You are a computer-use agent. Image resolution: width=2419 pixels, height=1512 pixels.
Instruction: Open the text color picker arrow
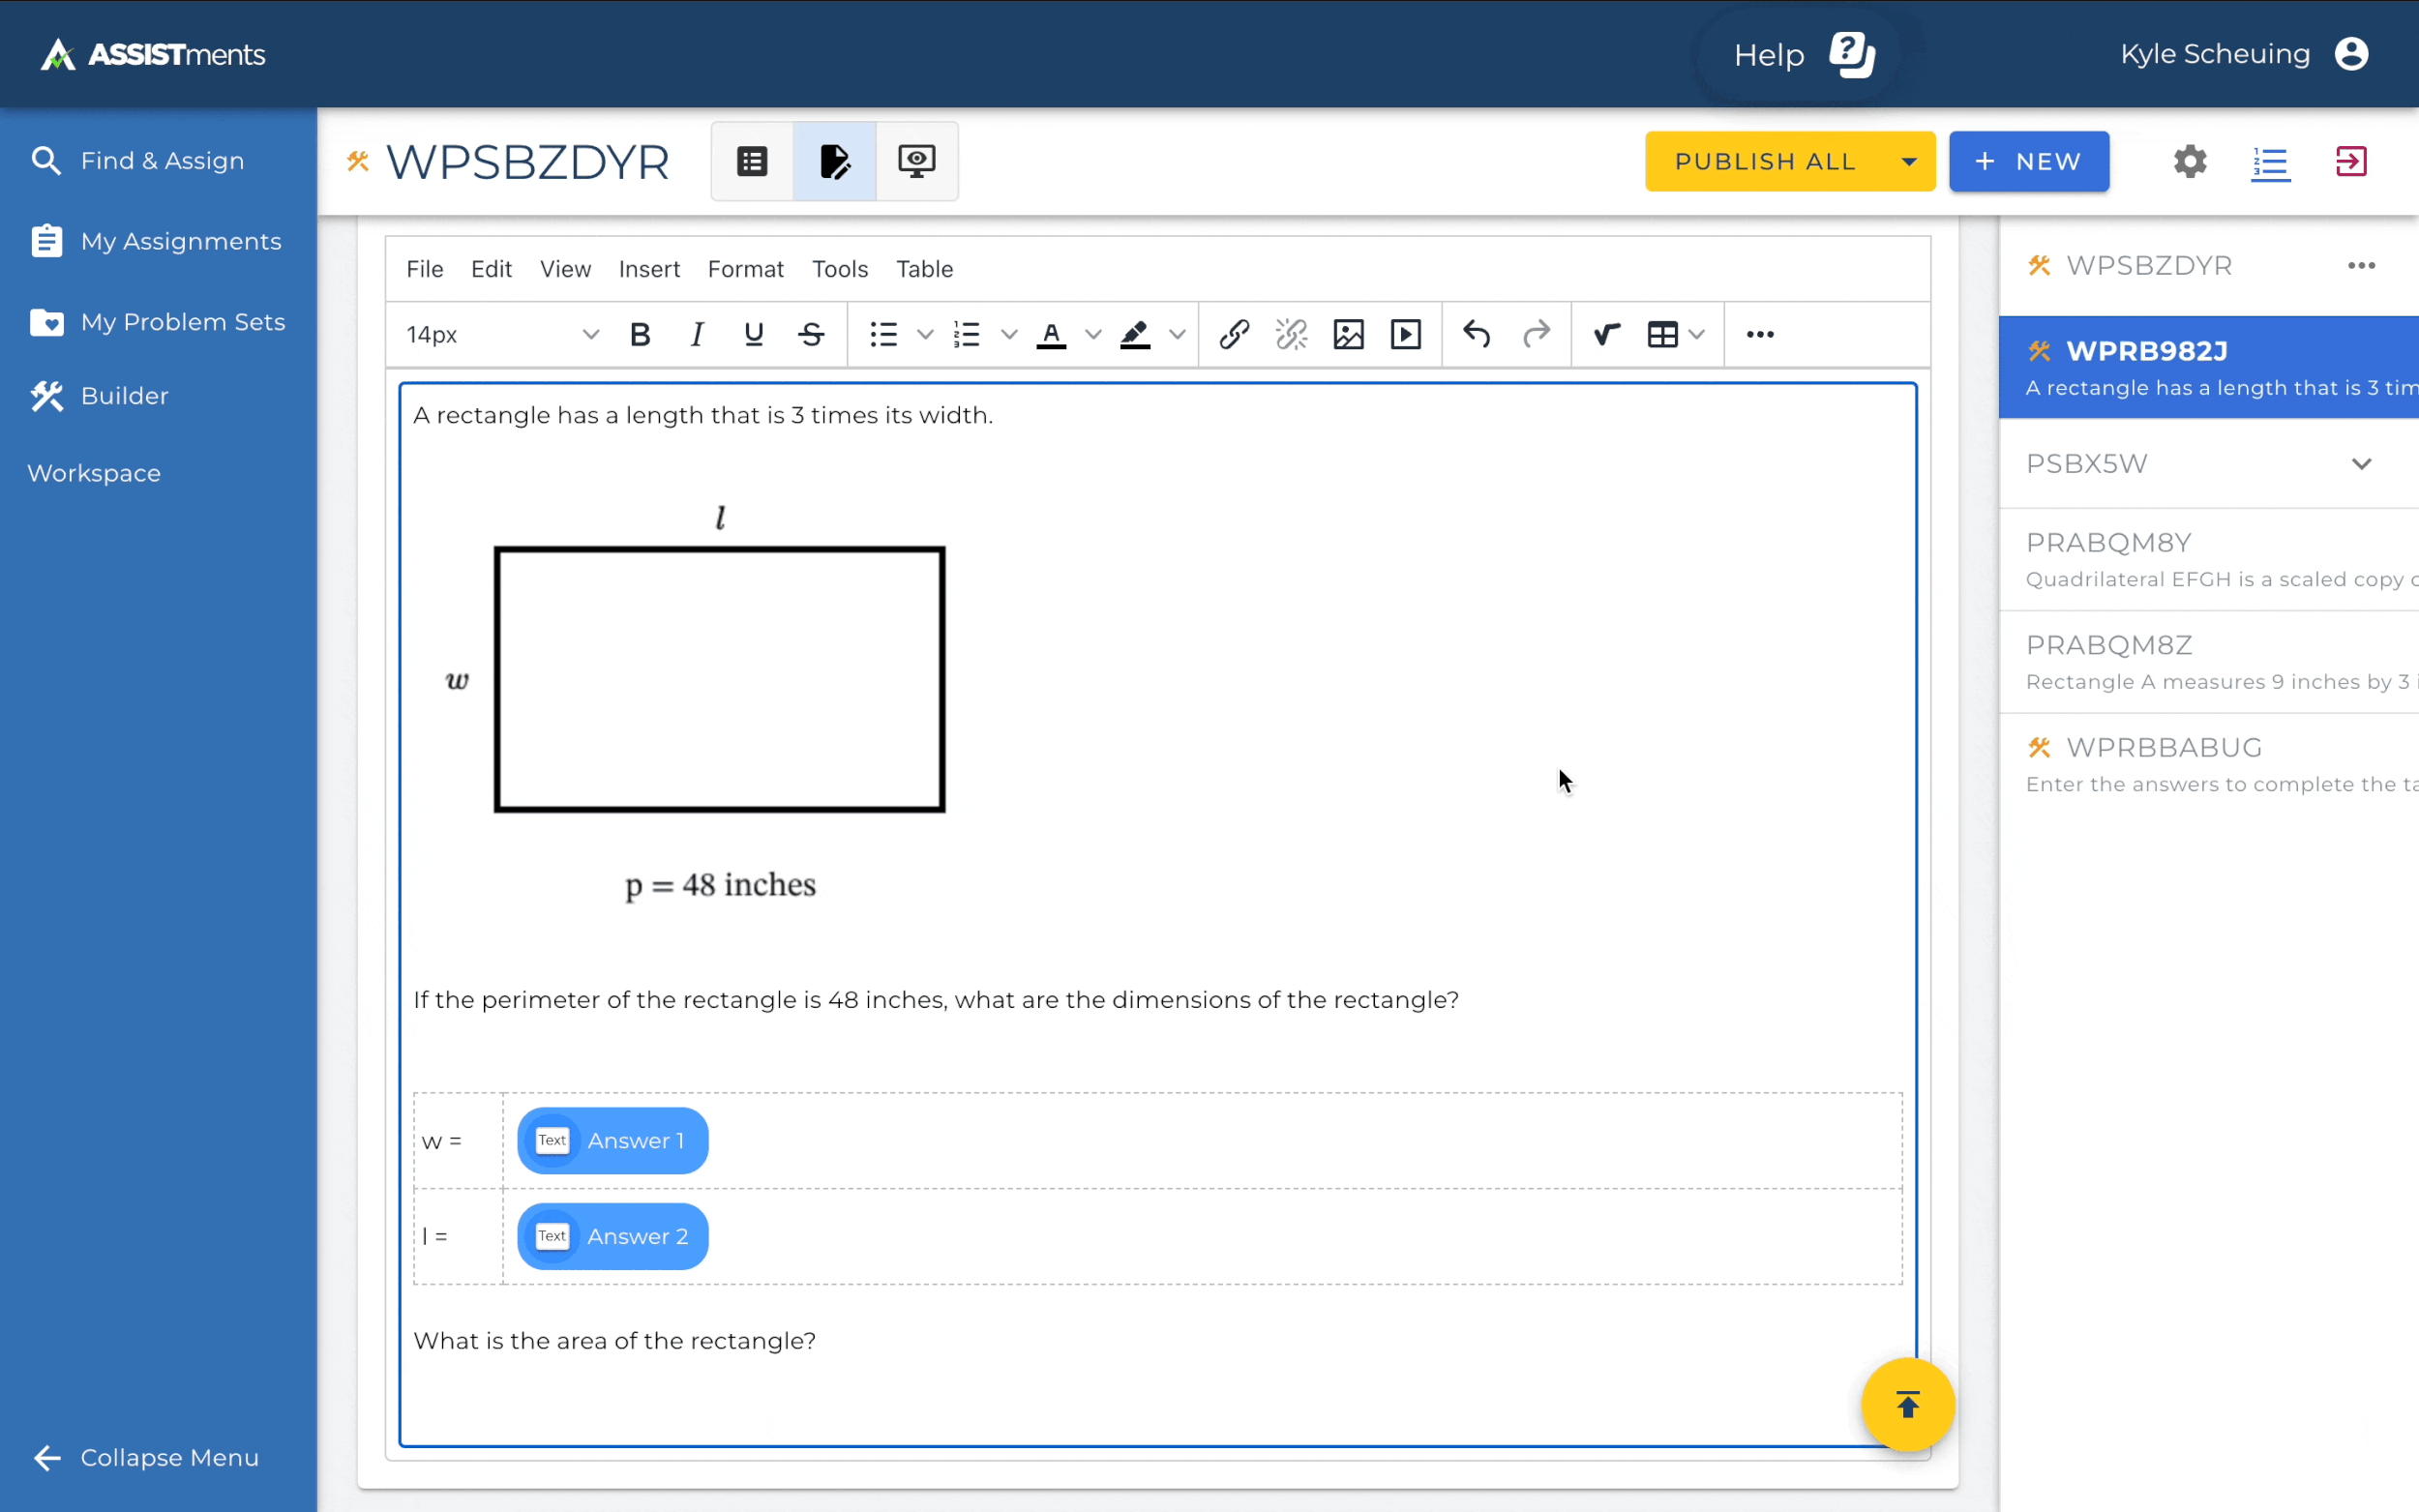pyautogui.click(x=1093, y=334)
